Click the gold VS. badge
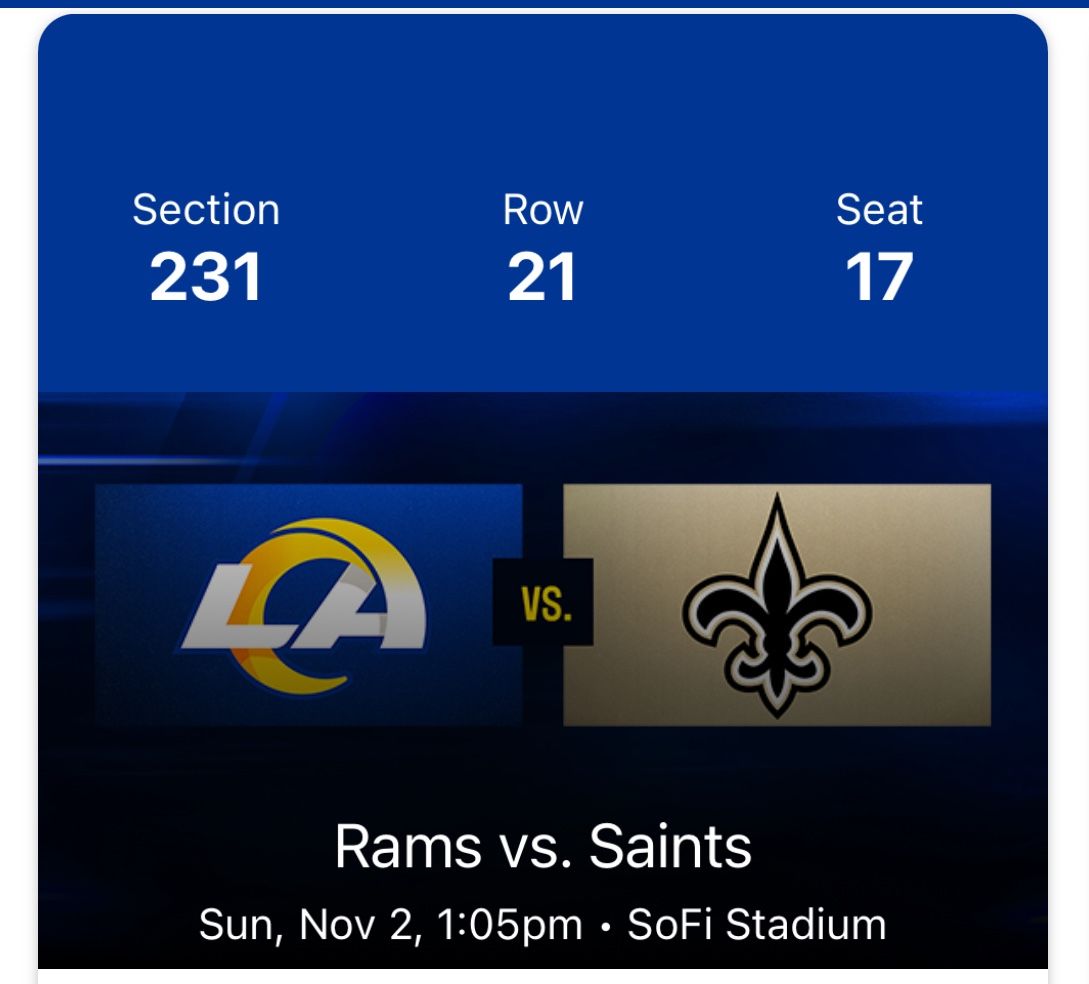 coord(543,602)
